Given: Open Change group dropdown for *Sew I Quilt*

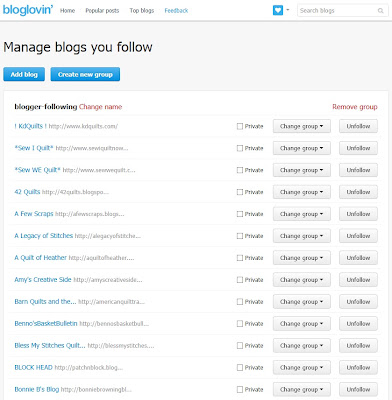Looking at the screenshot, I should pyautogui.click(x=302, y=148).
